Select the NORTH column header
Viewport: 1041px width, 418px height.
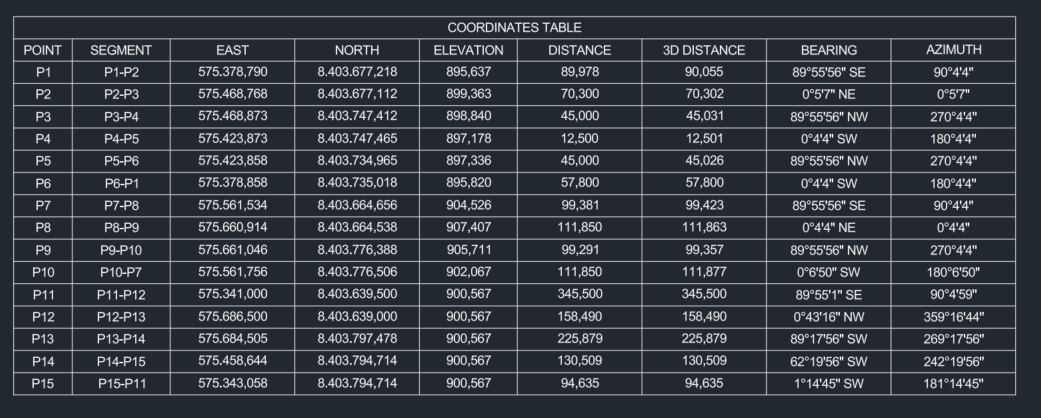[x=357, y=49]
